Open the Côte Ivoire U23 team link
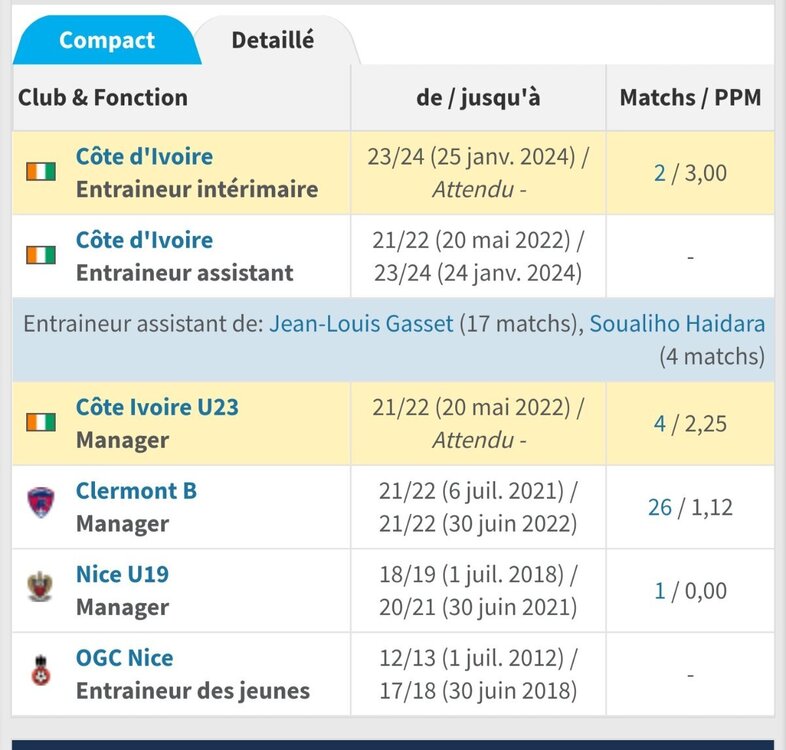Image resolution: width=786 pixels, height=750 pixels. pyautogui.click(x=157, y=408)
